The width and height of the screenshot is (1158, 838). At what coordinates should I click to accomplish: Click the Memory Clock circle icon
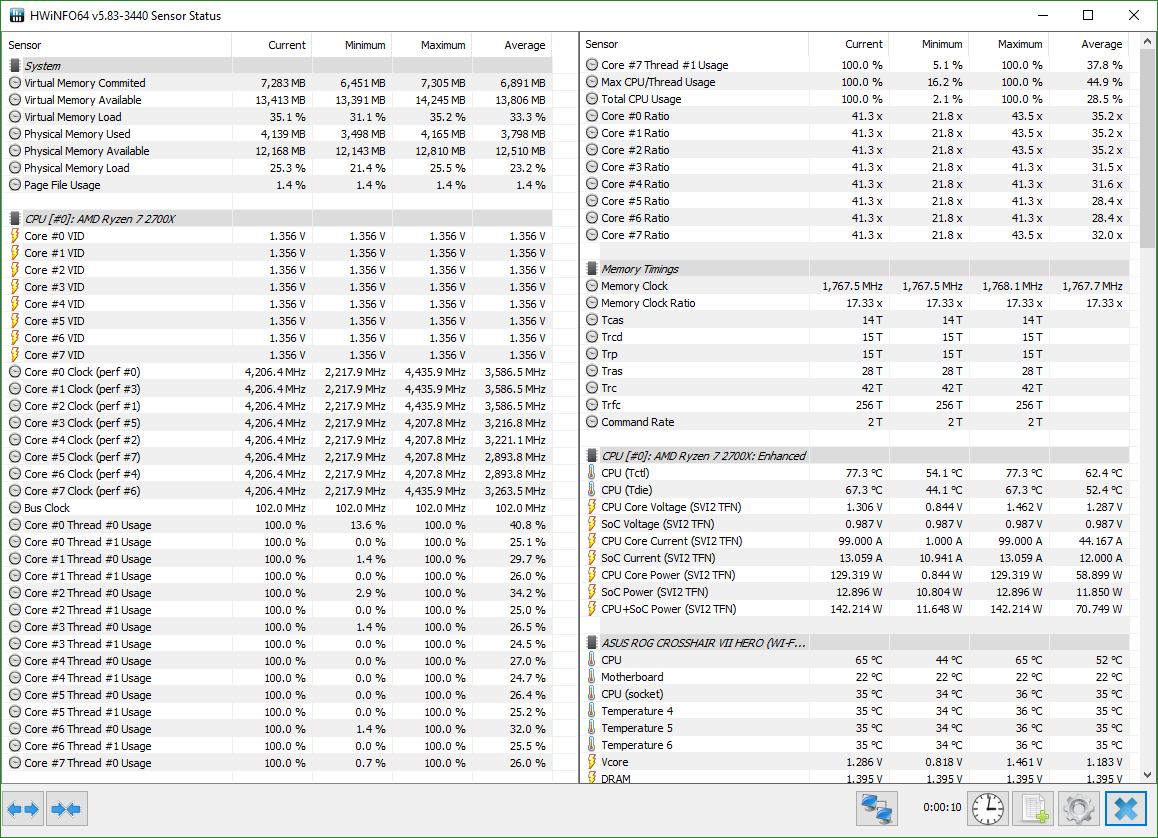pos(592,286)
